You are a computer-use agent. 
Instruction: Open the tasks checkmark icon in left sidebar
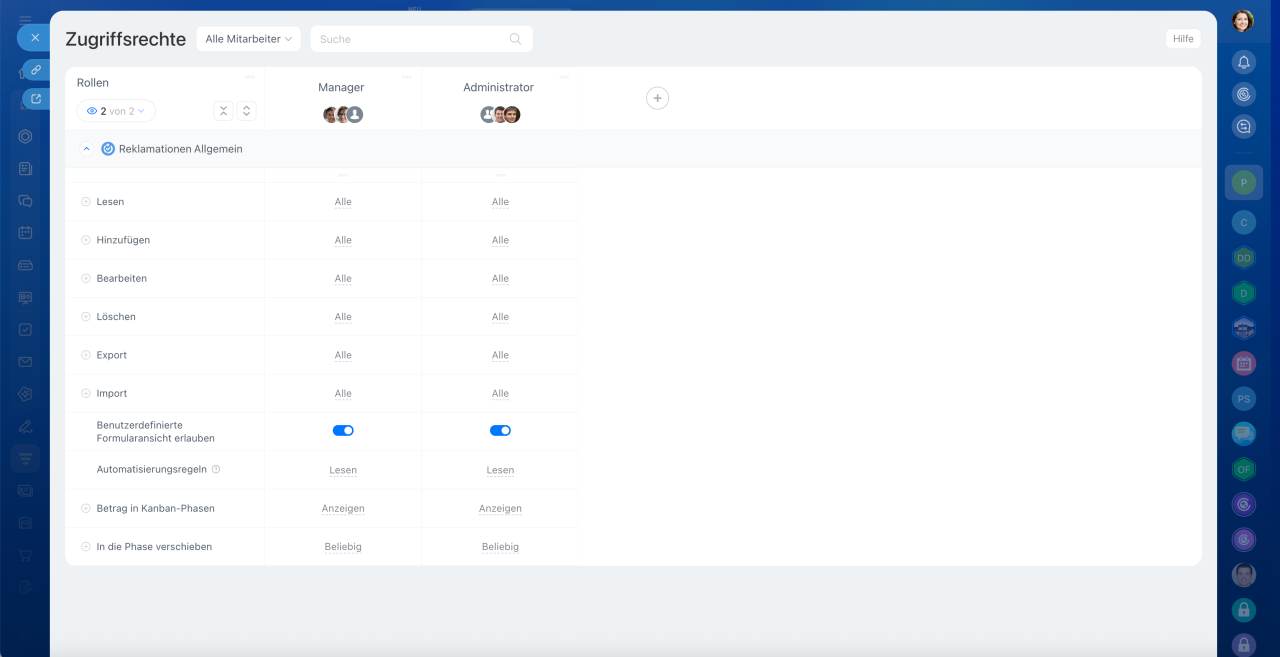click(x=25, y=329)
